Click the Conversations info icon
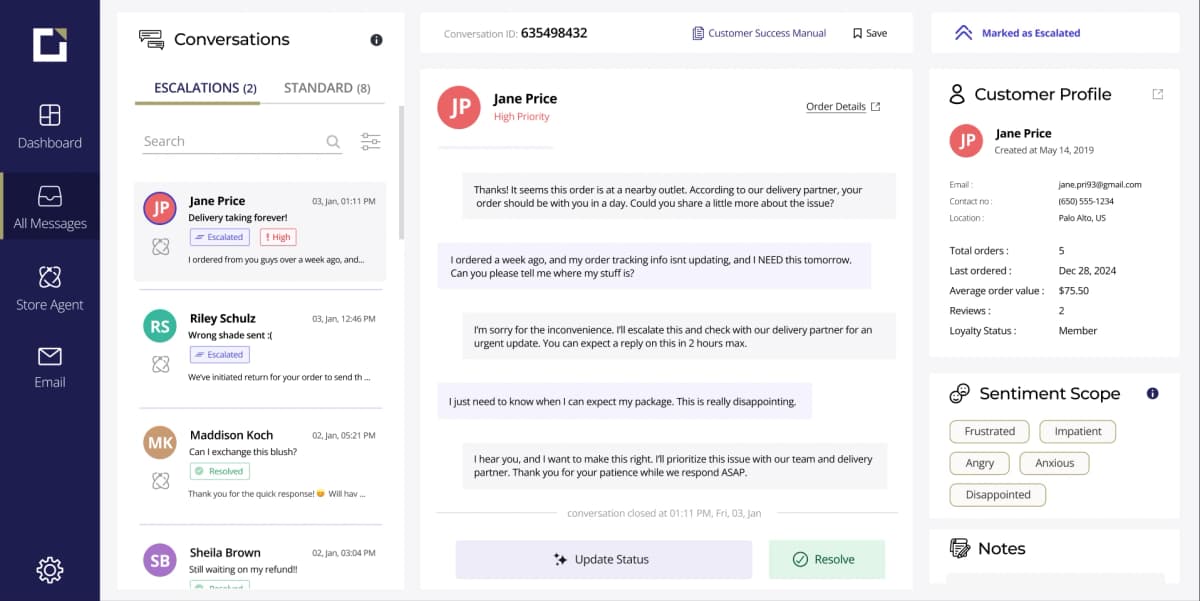Screen dimensions: 1200x601 pyautogui.click(x=376, y=40)
